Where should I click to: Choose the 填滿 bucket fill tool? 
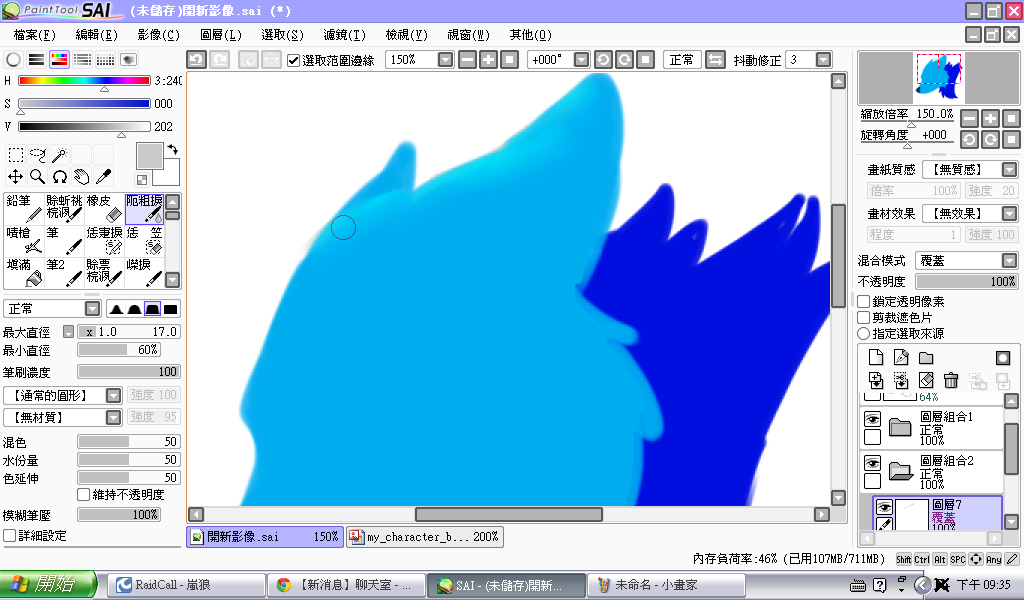24,272
